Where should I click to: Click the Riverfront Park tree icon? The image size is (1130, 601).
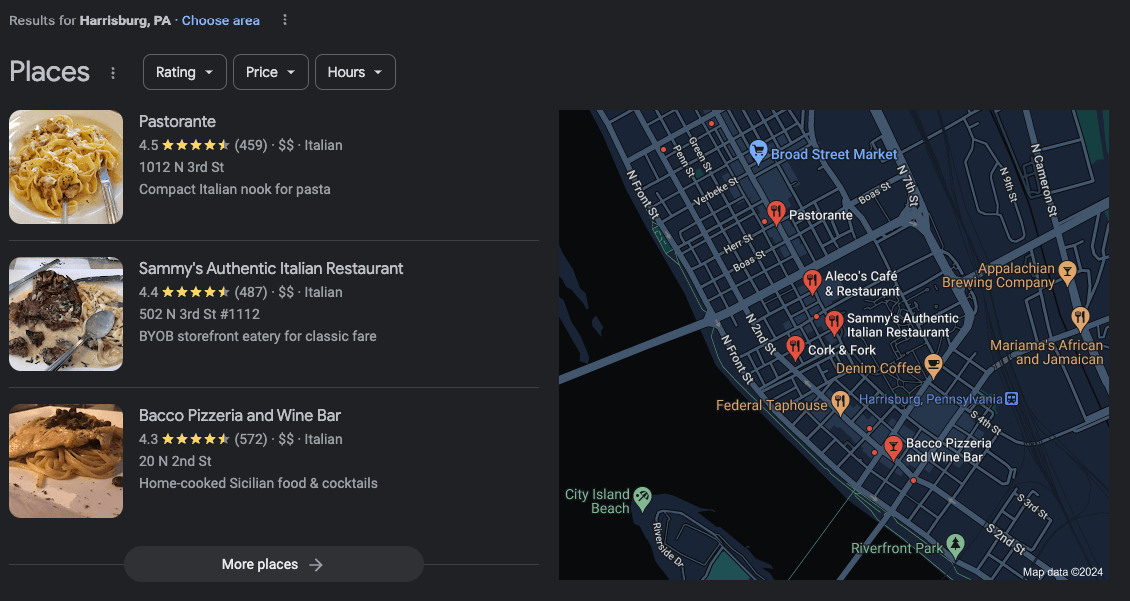point(955,546)
